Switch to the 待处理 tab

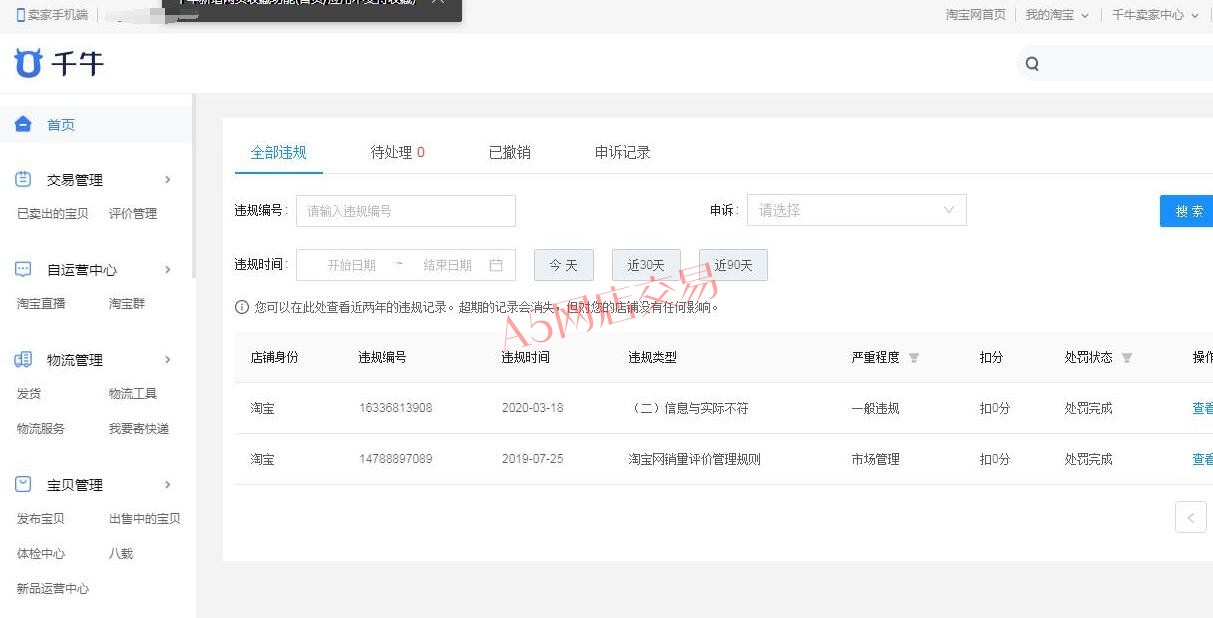pyautogui.click(x=397, y=152)
